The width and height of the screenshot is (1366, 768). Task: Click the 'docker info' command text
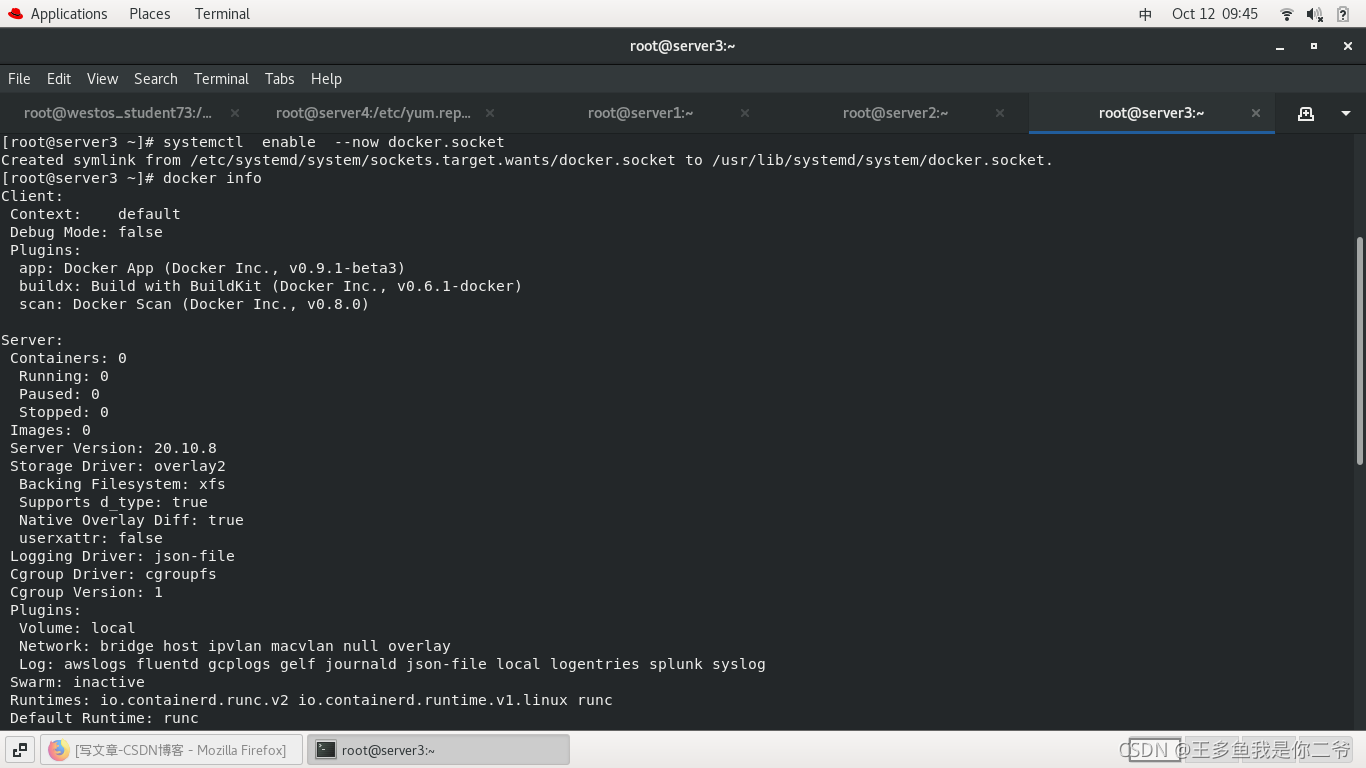212,178
